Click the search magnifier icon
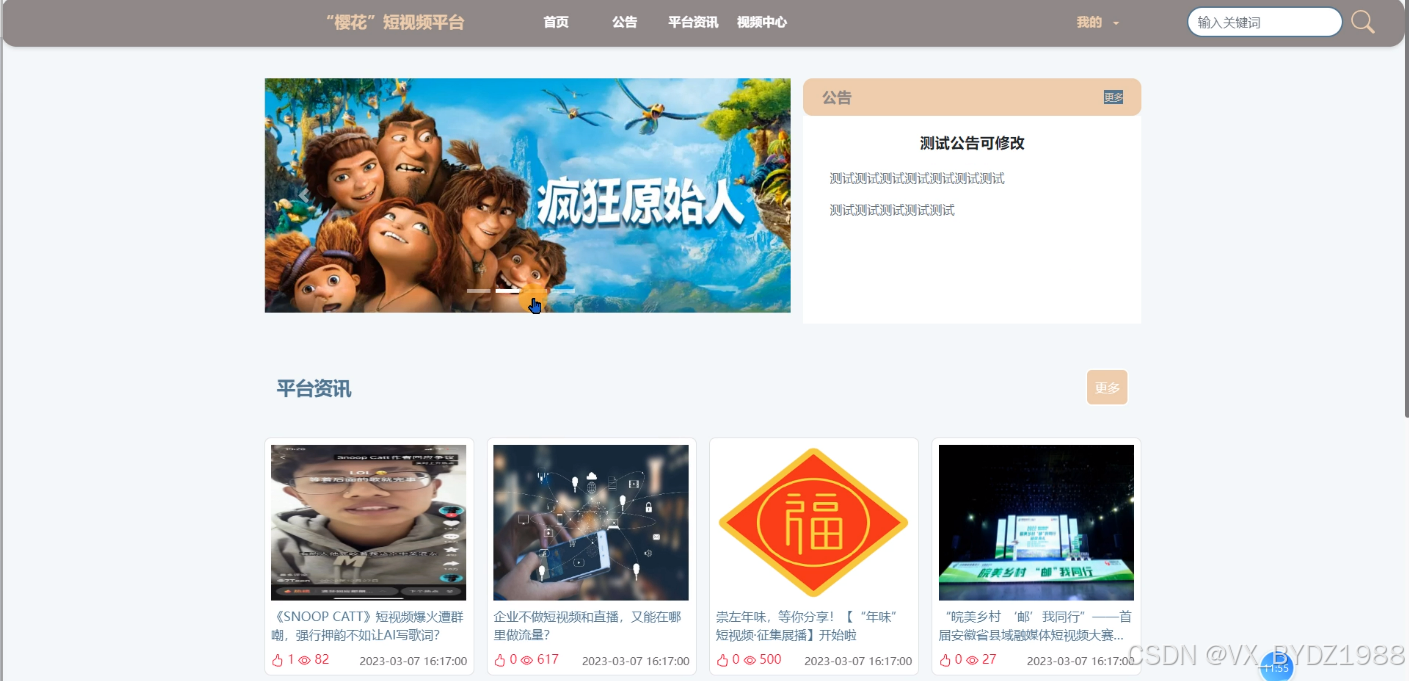The height and width of the screenshot is (681, 1409). 1363,22
